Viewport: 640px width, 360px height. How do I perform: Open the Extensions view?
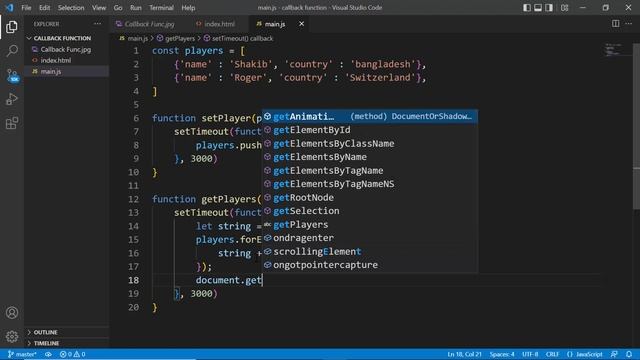coord(12,123)
